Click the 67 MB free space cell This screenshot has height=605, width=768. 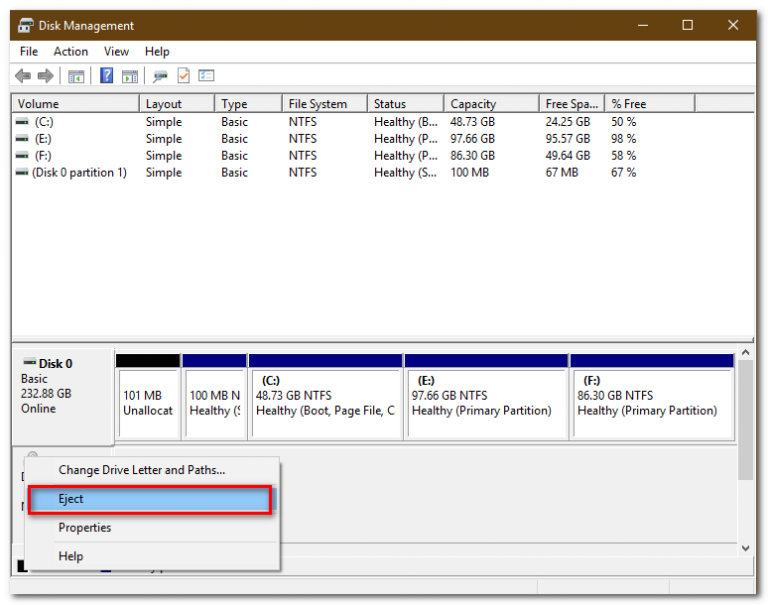[562, 172]
